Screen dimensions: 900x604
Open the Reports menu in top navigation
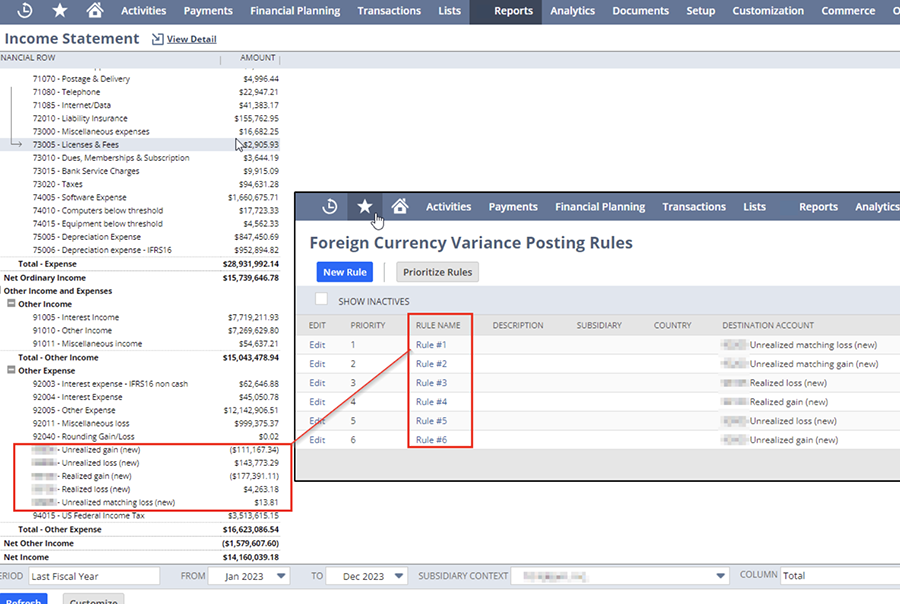pos(514,11)
